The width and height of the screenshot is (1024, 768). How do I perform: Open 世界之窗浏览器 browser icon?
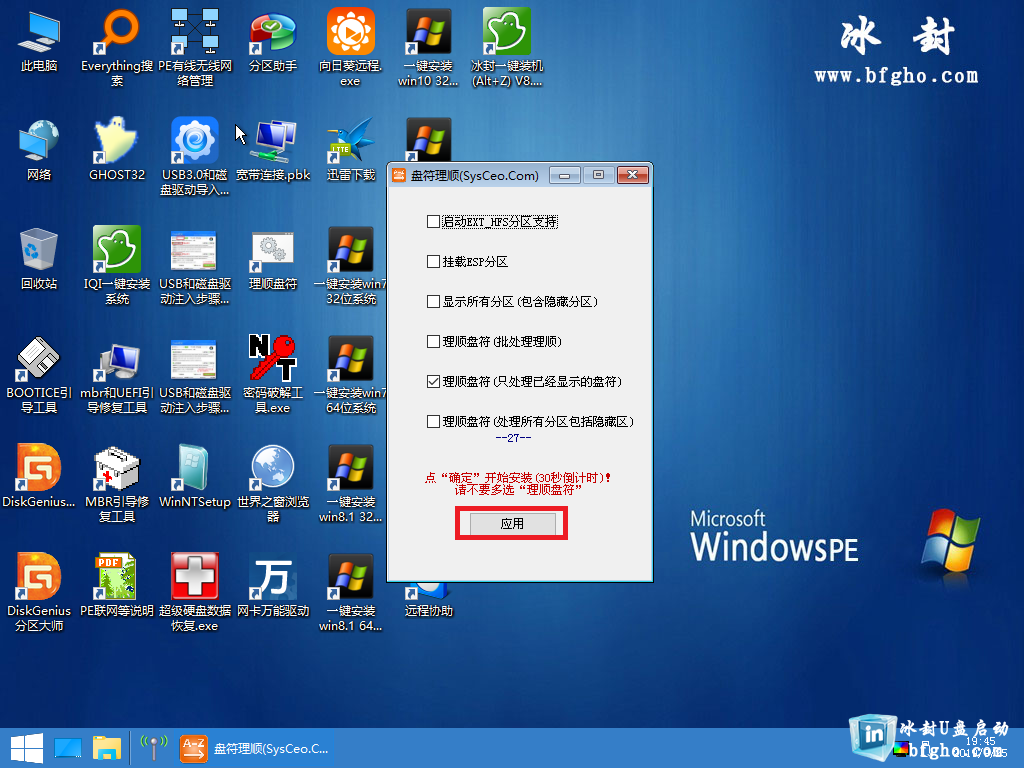coord(273,483)
